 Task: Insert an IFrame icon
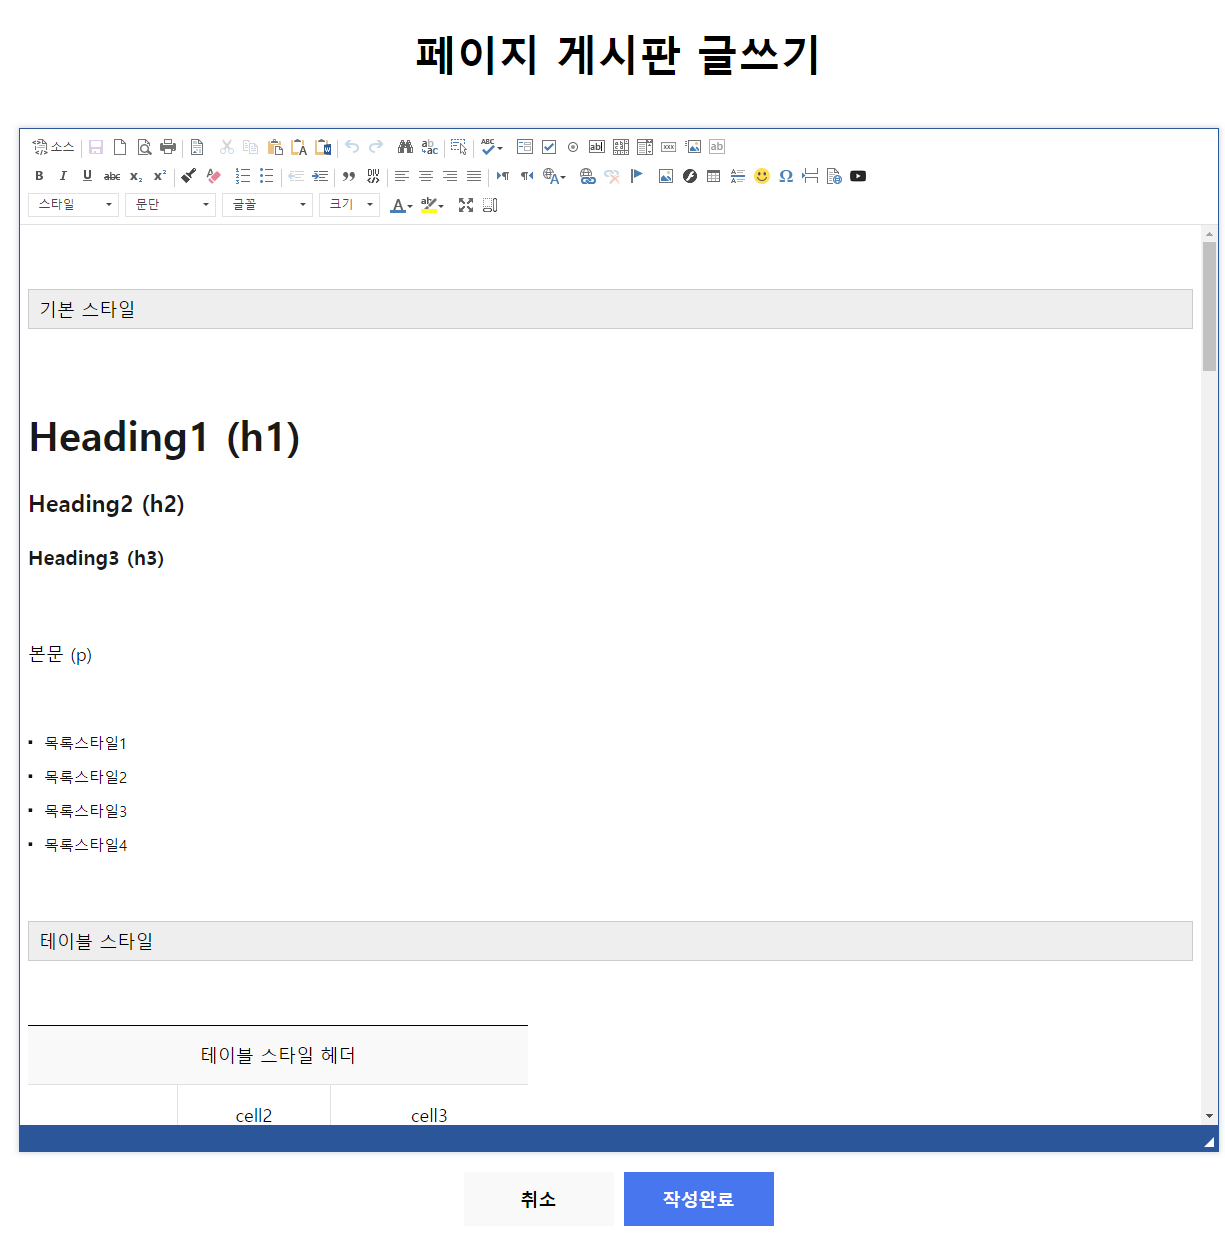834,176
